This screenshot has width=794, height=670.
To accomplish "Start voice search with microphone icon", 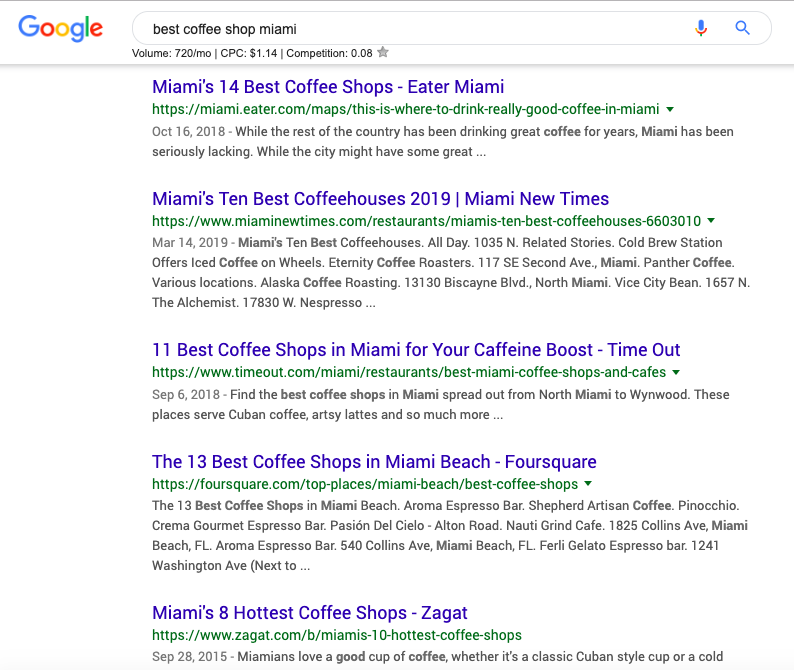I will point(701,28).
